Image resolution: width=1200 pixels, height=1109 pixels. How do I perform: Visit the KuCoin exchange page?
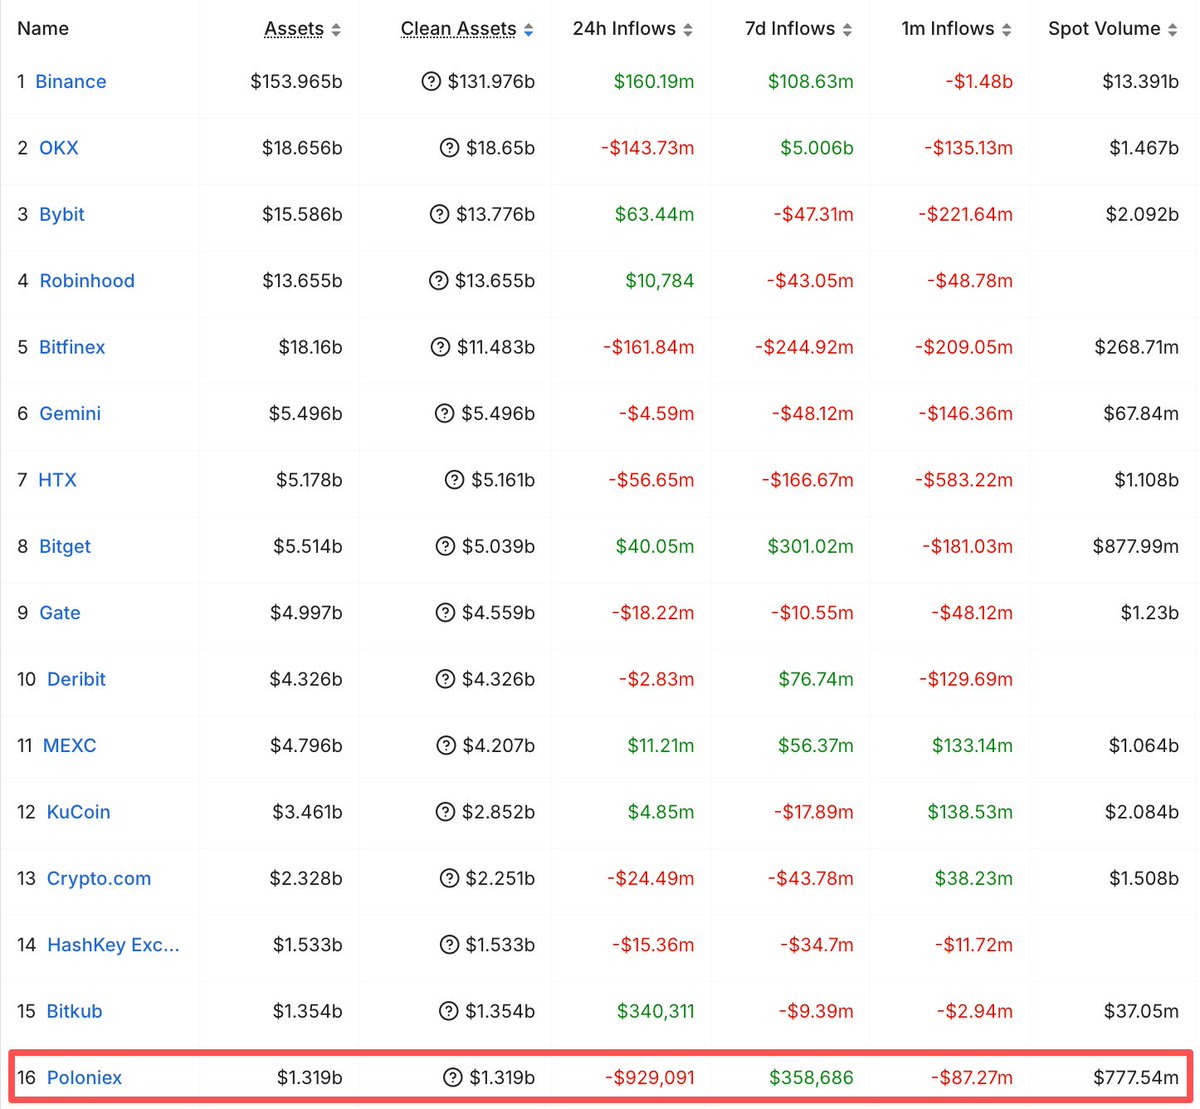coord(79,812)
